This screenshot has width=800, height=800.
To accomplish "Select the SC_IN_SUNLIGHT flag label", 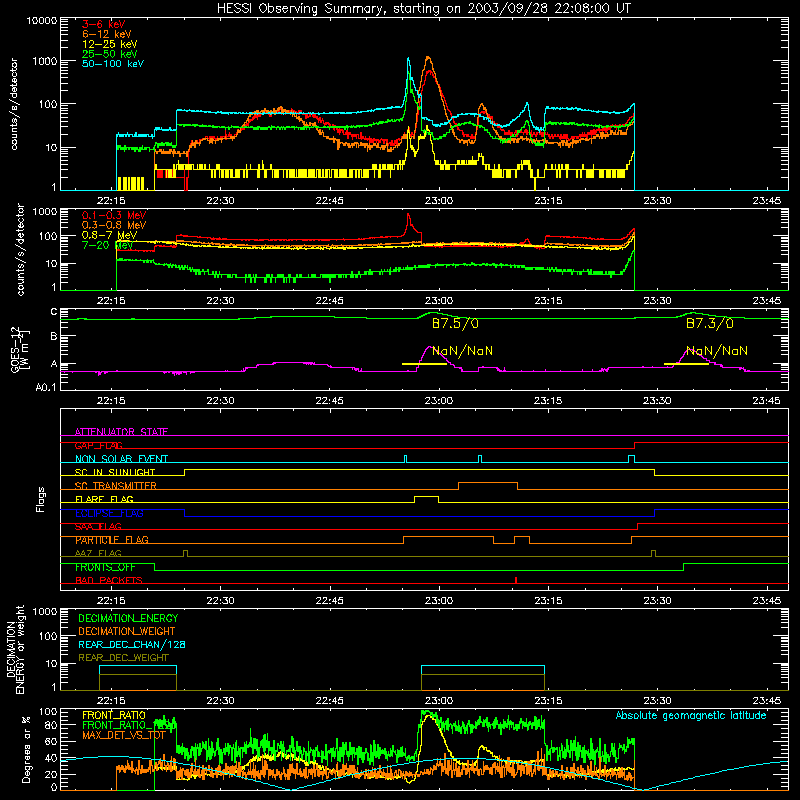I will click(x=115, y=472).
